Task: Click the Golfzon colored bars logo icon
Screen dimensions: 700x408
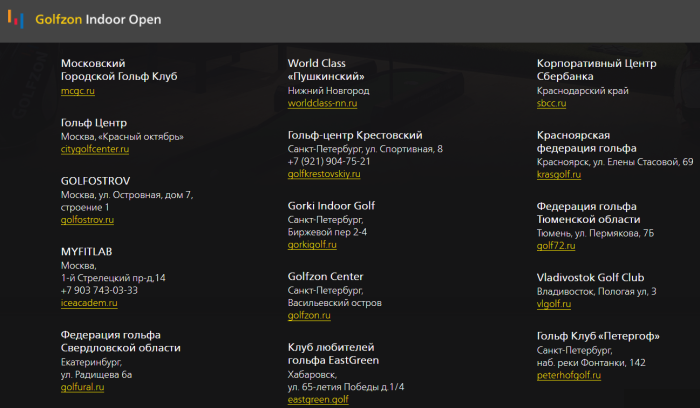Action: pos(16,19)
